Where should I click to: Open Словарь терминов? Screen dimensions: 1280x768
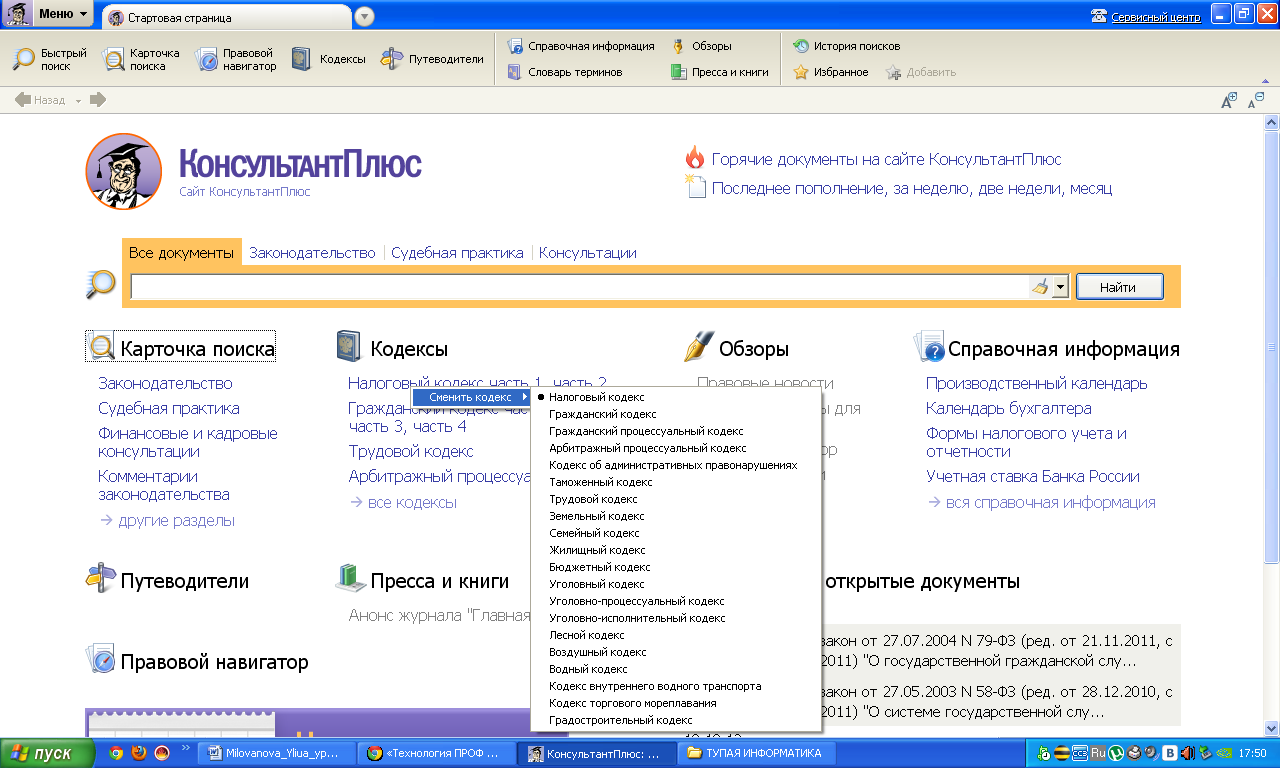[x=565, y=72]
